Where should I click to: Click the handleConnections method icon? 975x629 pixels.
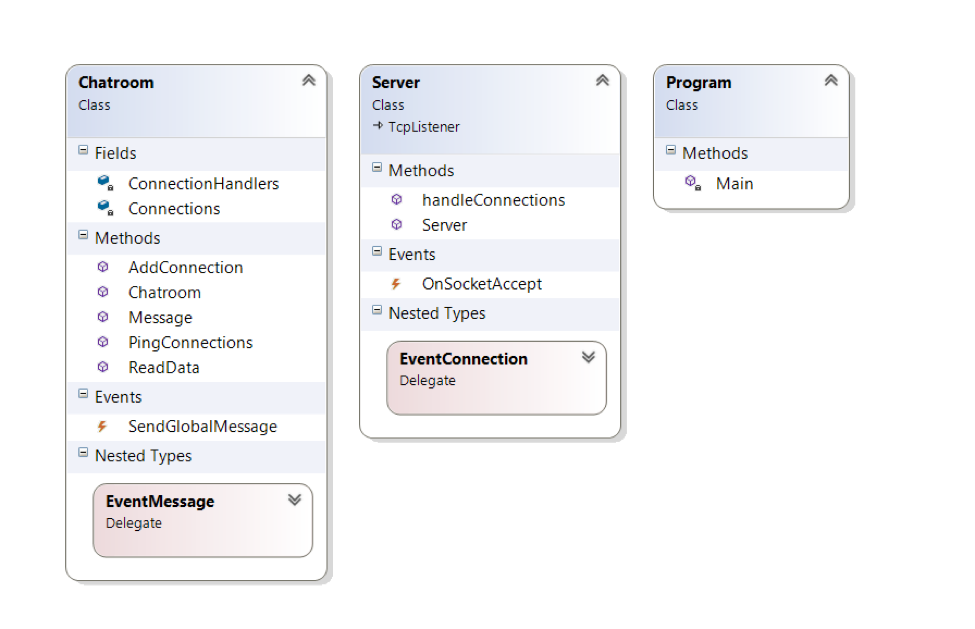(397, 200)
